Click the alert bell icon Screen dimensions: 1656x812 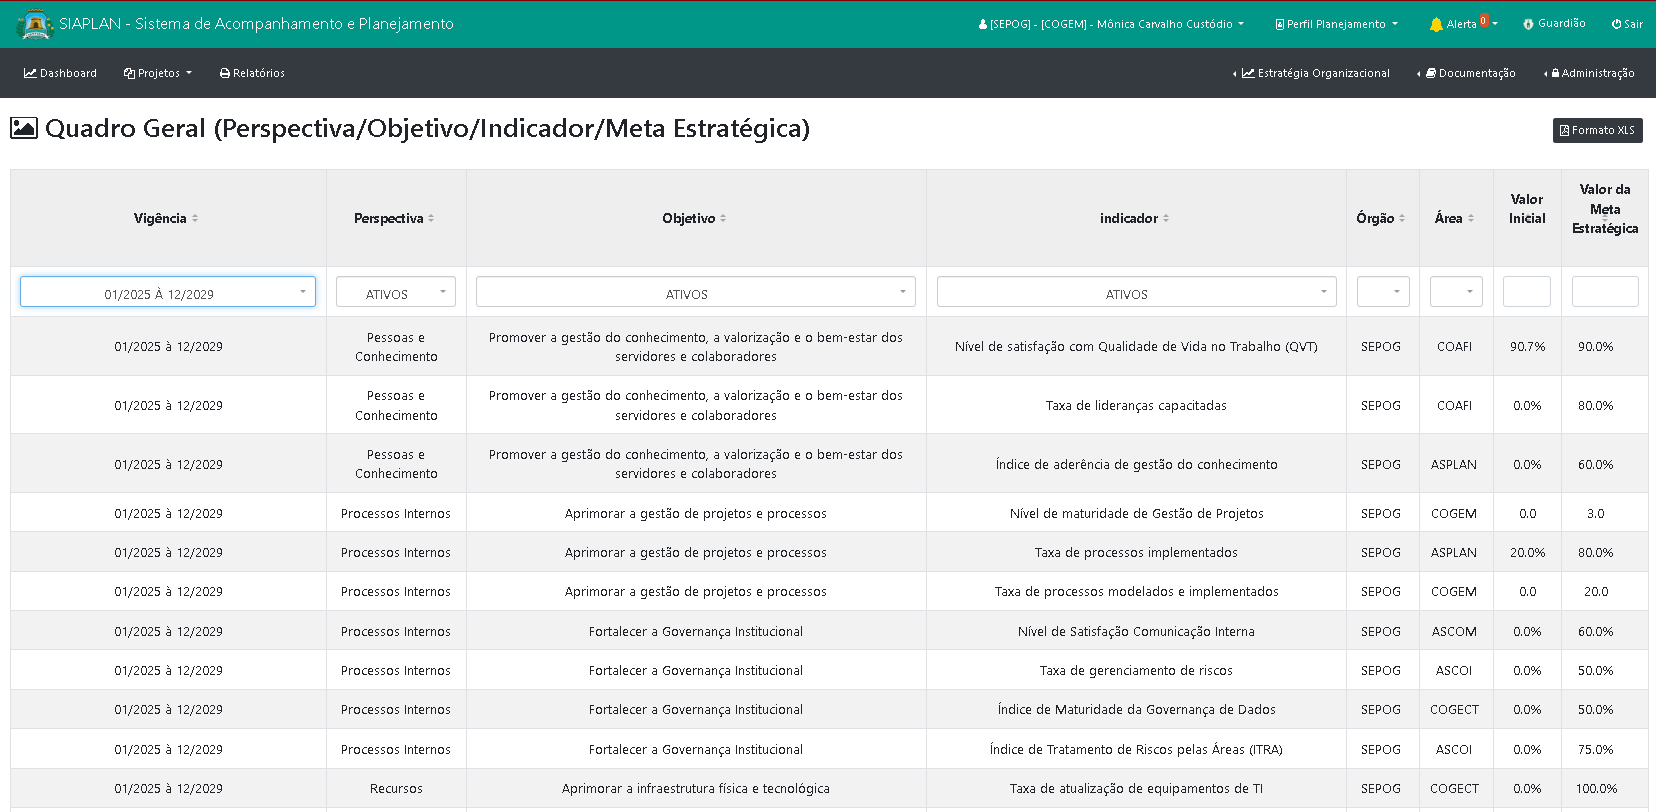pyautogui.click(x=1436, y=24)
